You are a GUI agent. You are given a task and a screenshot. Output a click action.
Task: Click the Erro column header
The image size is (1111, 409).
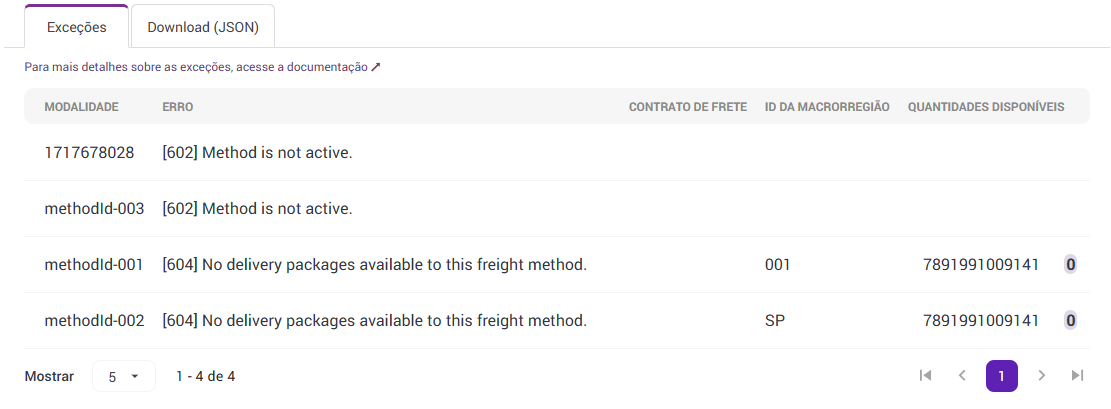[178, 107]
